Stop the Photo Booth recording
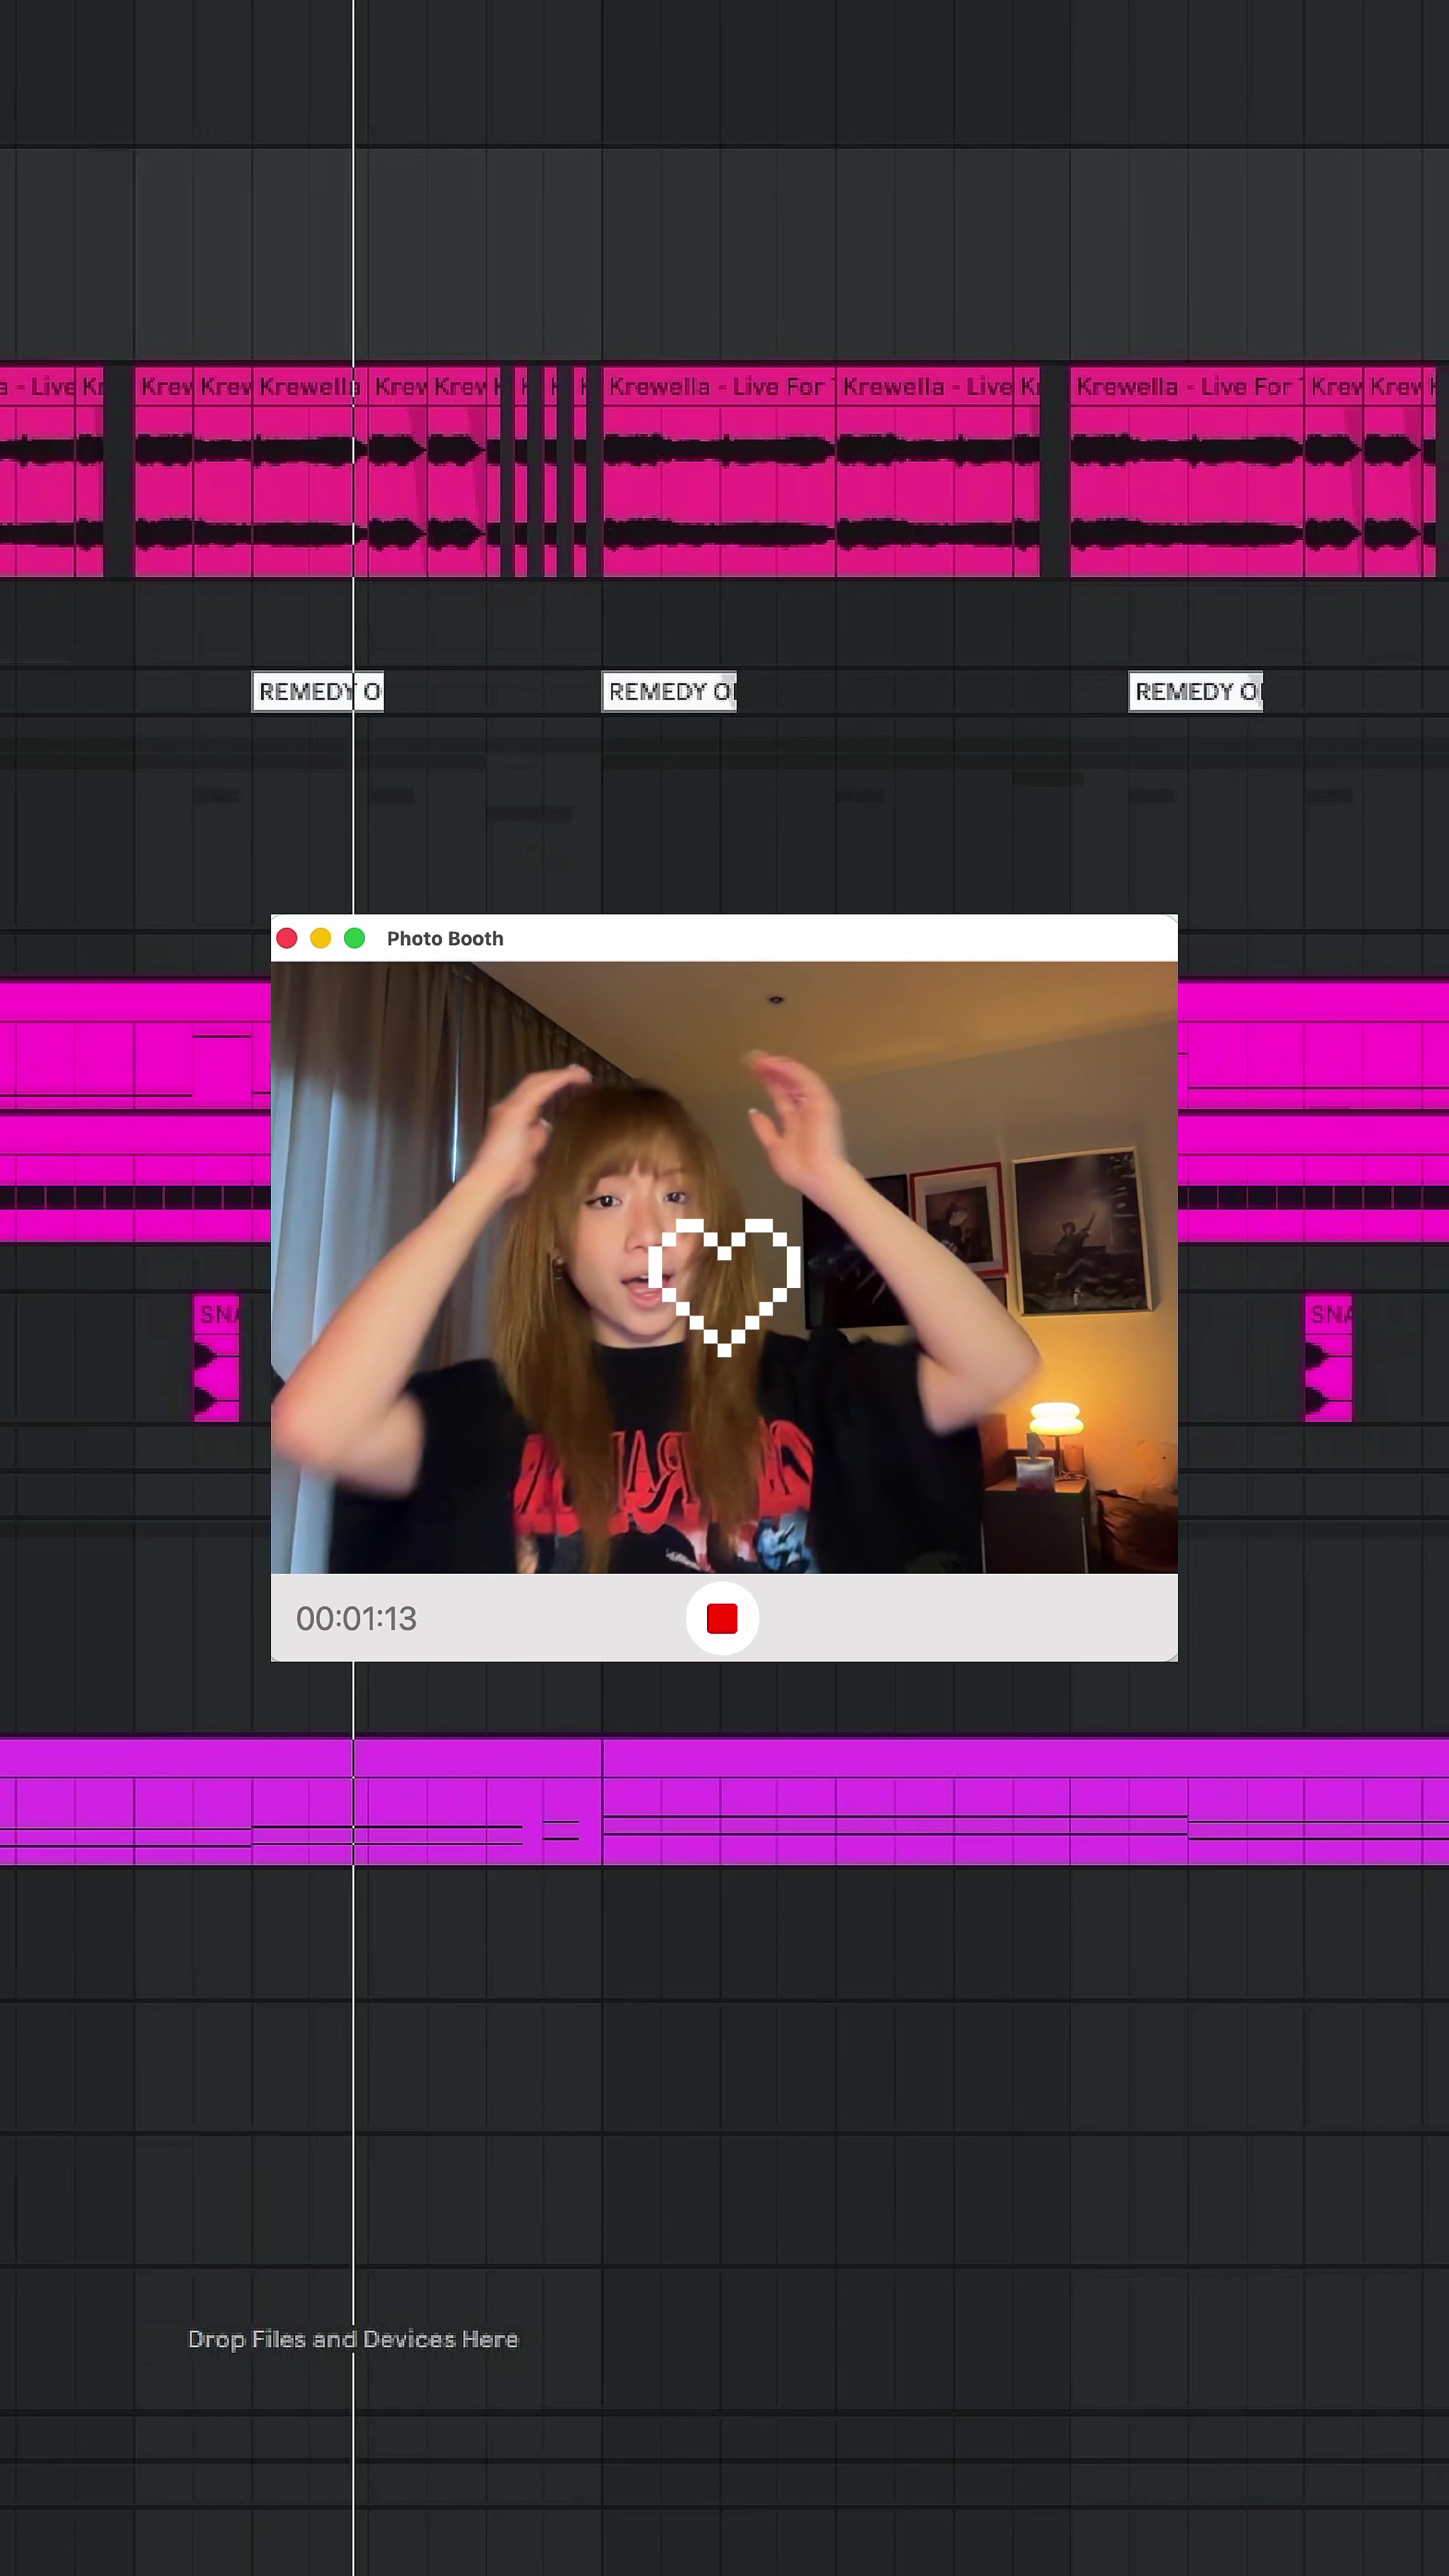1449x2576 pixels. click(x=722, y=1618)
